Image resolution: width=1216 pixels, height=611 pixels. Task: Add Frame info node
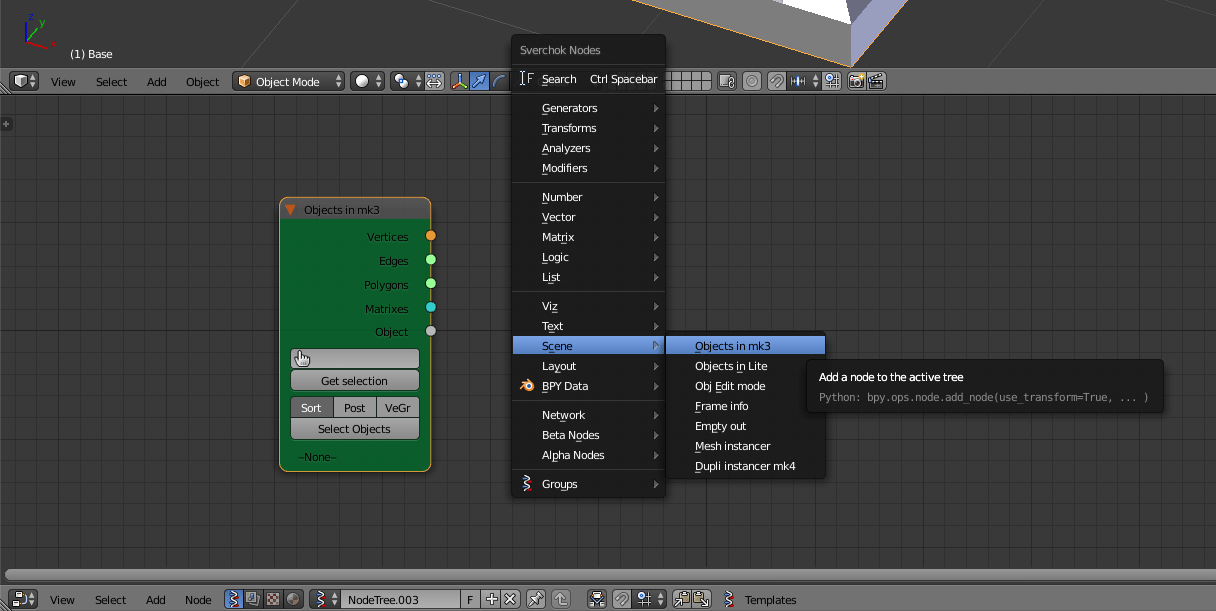coord(746,406)
